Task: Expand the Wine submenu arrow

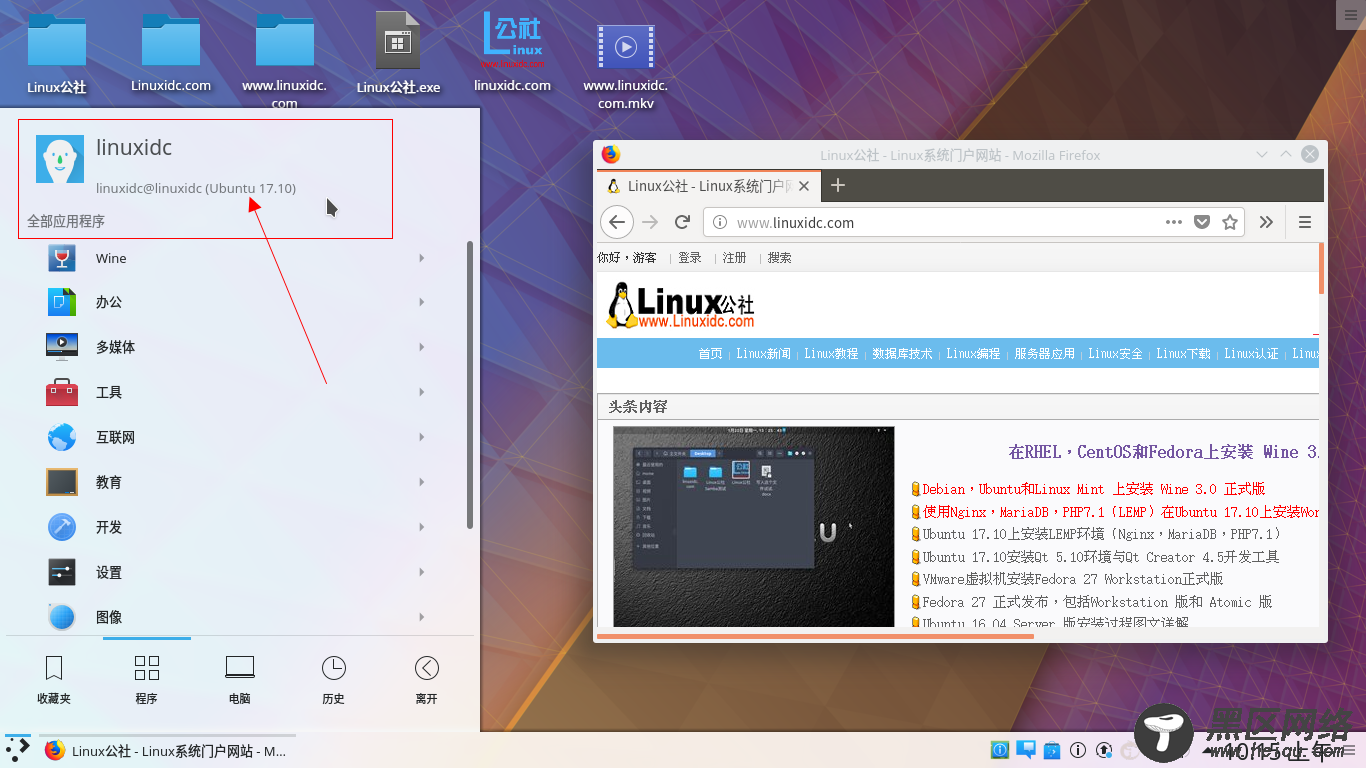Action: tap(422, 258)
